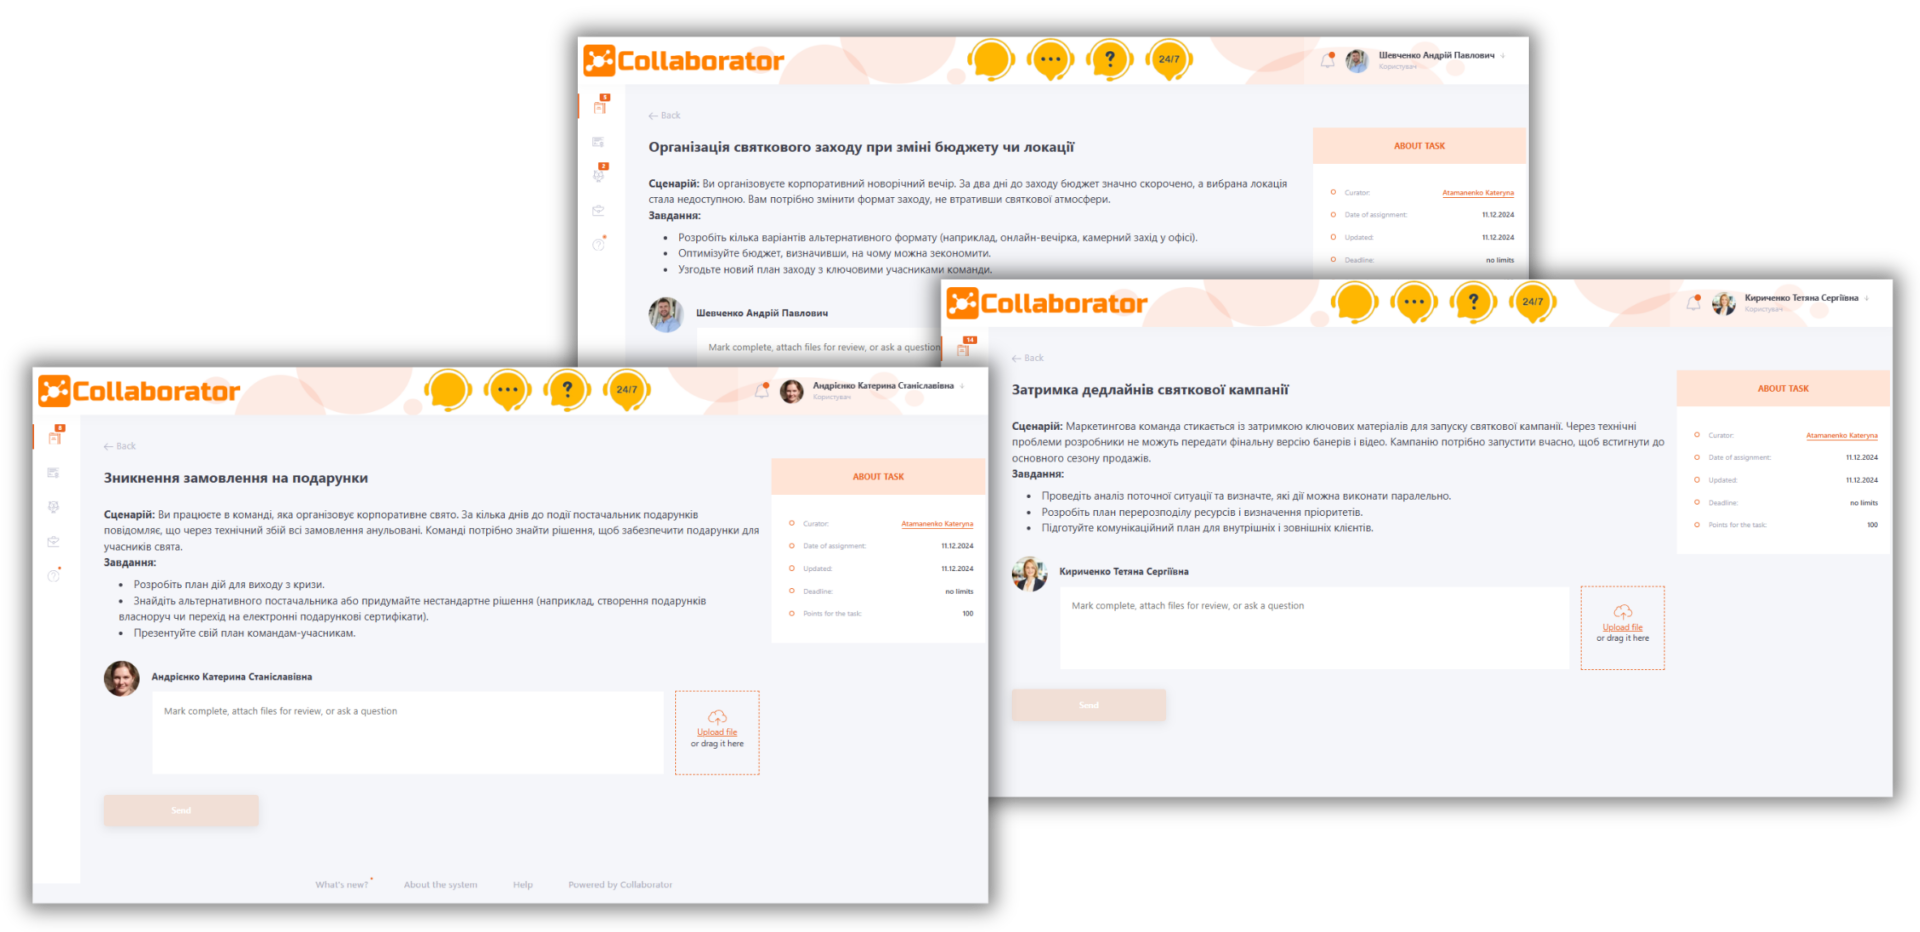Click the 24/7 support icon in Кириченко's window
The width and height of the screenshot is (1920, 932).
(x=1533, y=301)
